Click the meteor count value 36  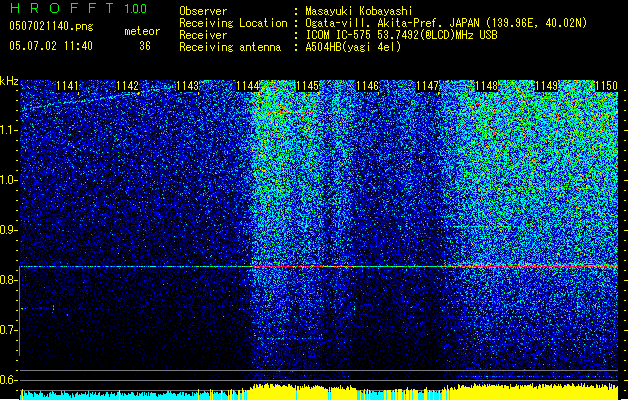145,46
